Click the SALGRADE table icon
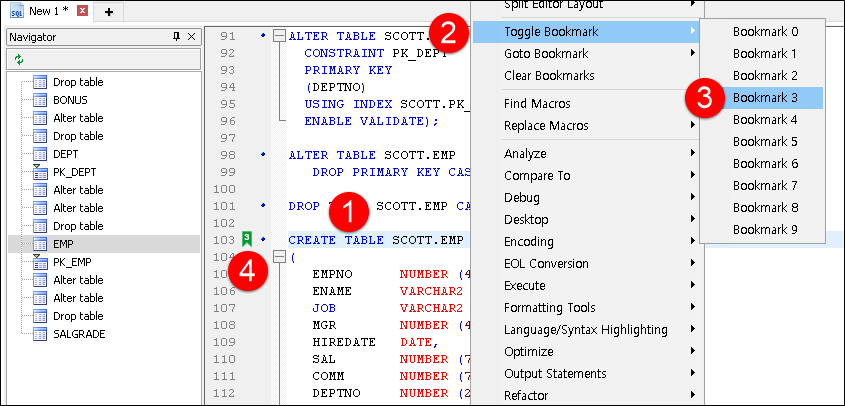The height and width of the screenshot is (406, 845). click(x=41, y=334)
